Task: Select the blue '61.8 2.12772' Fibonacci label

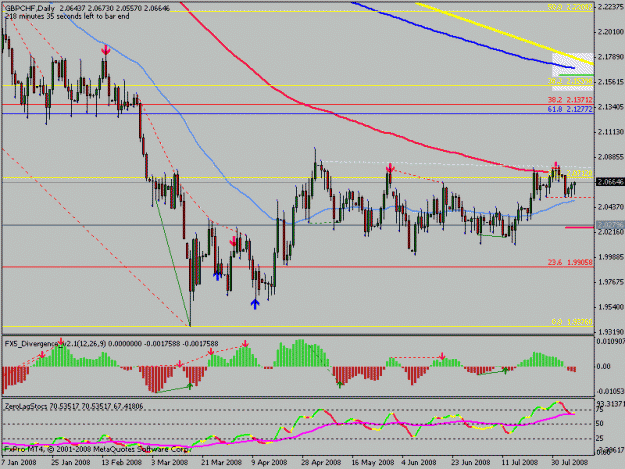Action: 570,109
